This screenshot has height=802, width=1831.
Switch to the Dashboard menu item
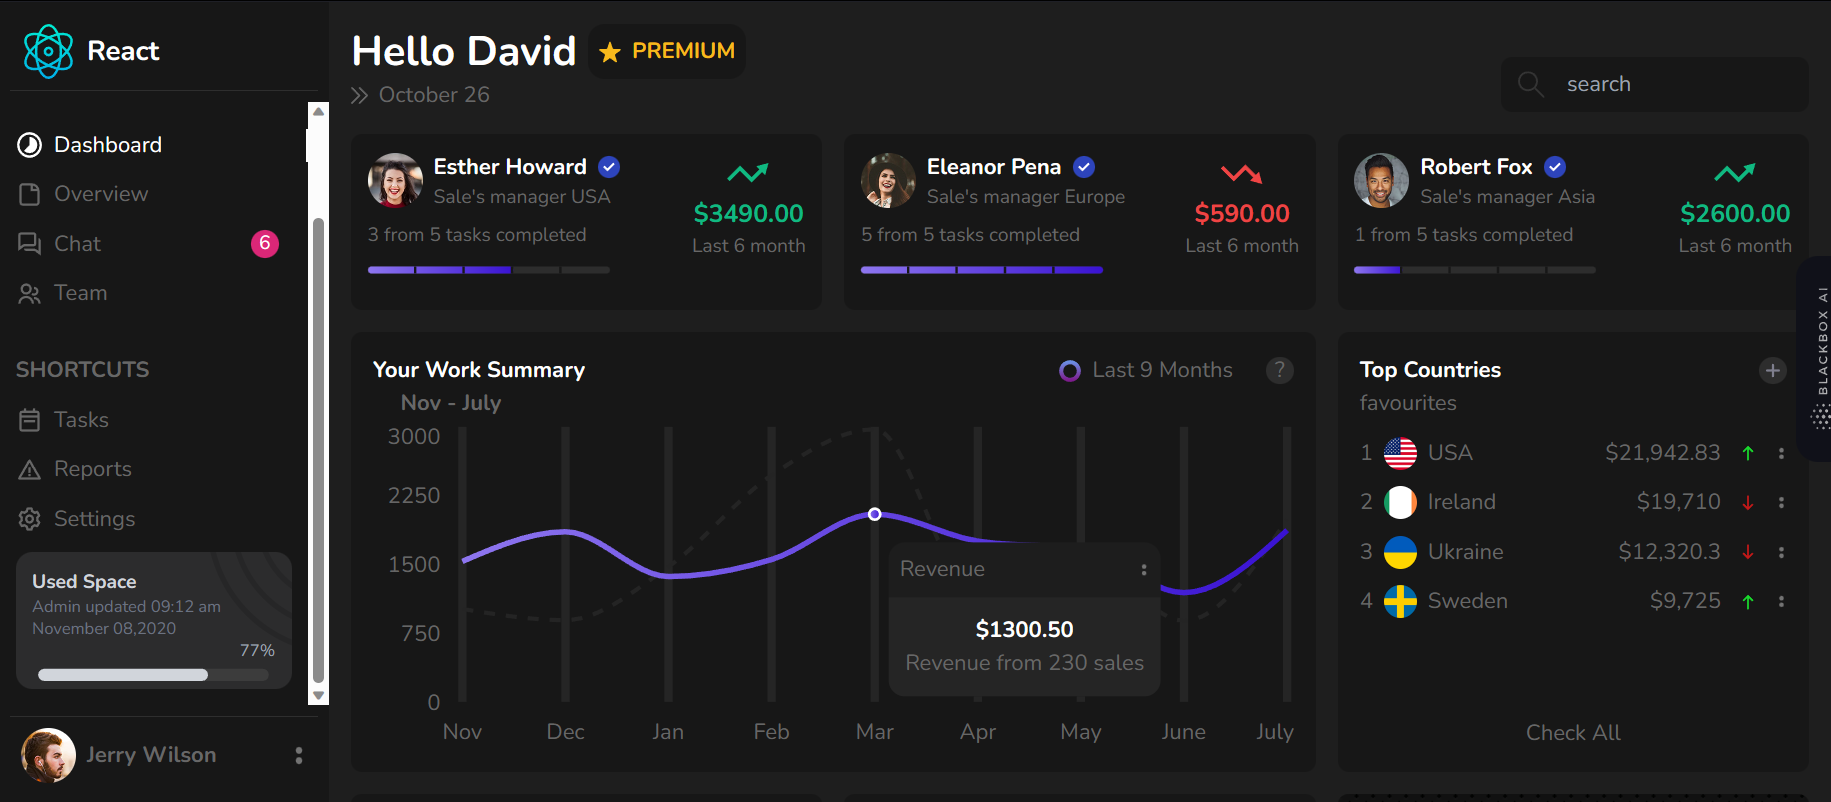(107, 144)
